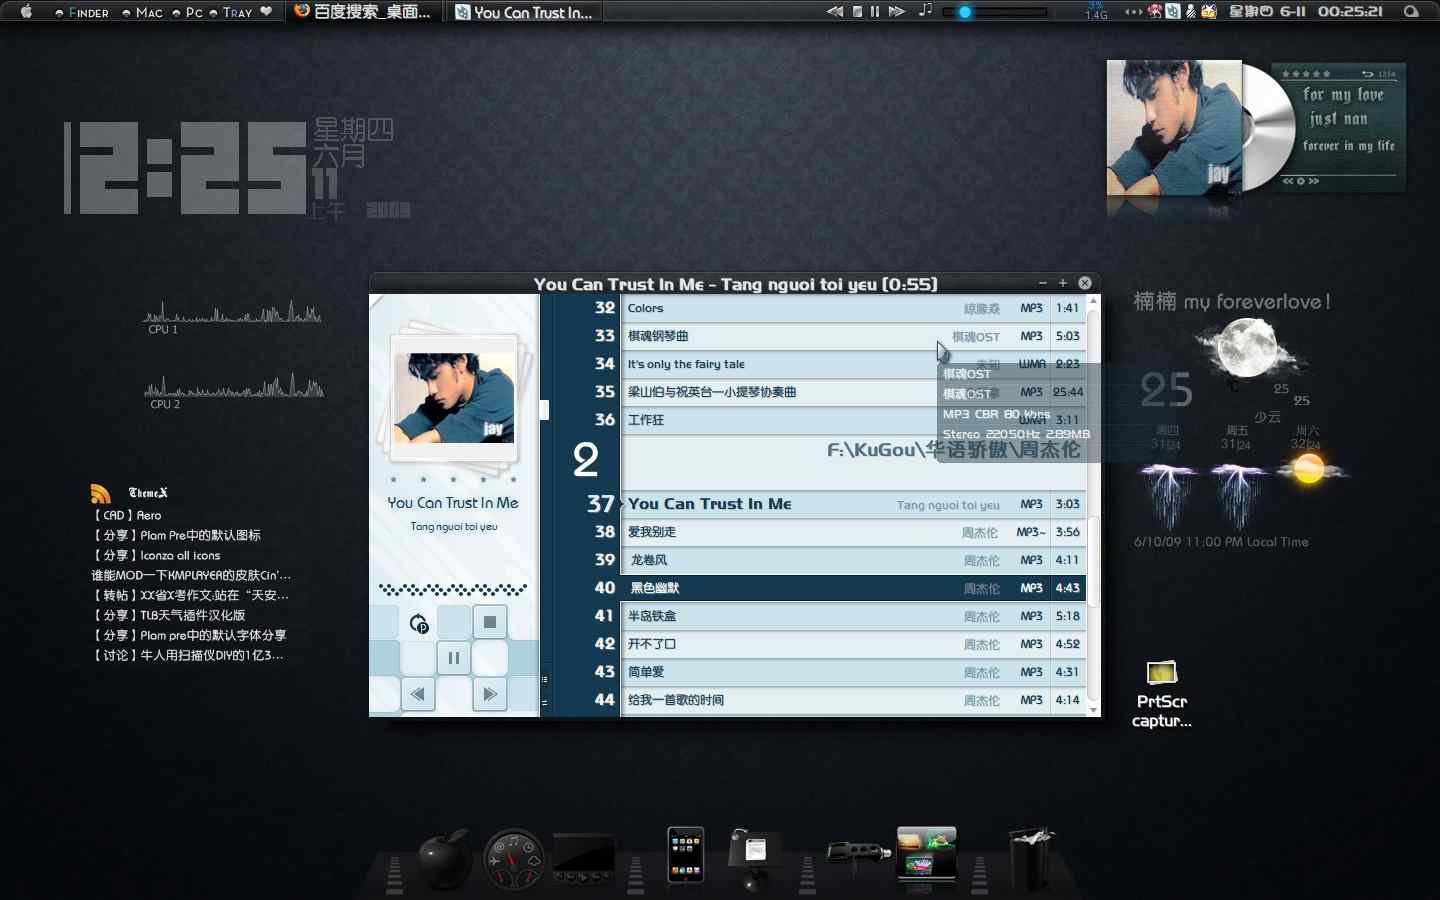
Task: Open the search magnifier in top bar
Action: point(1411,12)
